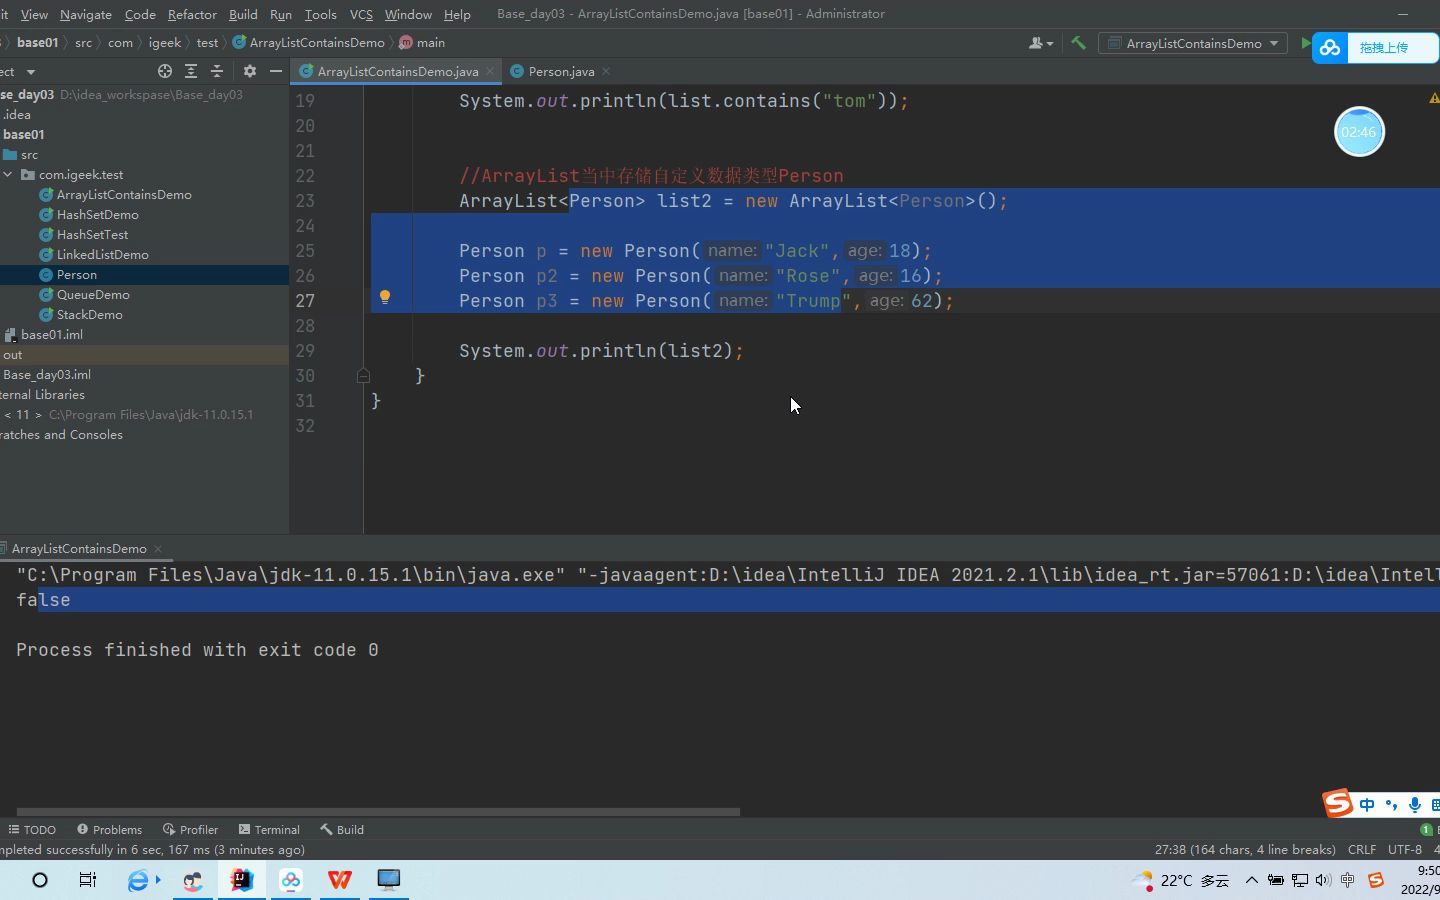Open the Build menu
This screenshot has height=900, width=1440.
[x=243, y=14]
